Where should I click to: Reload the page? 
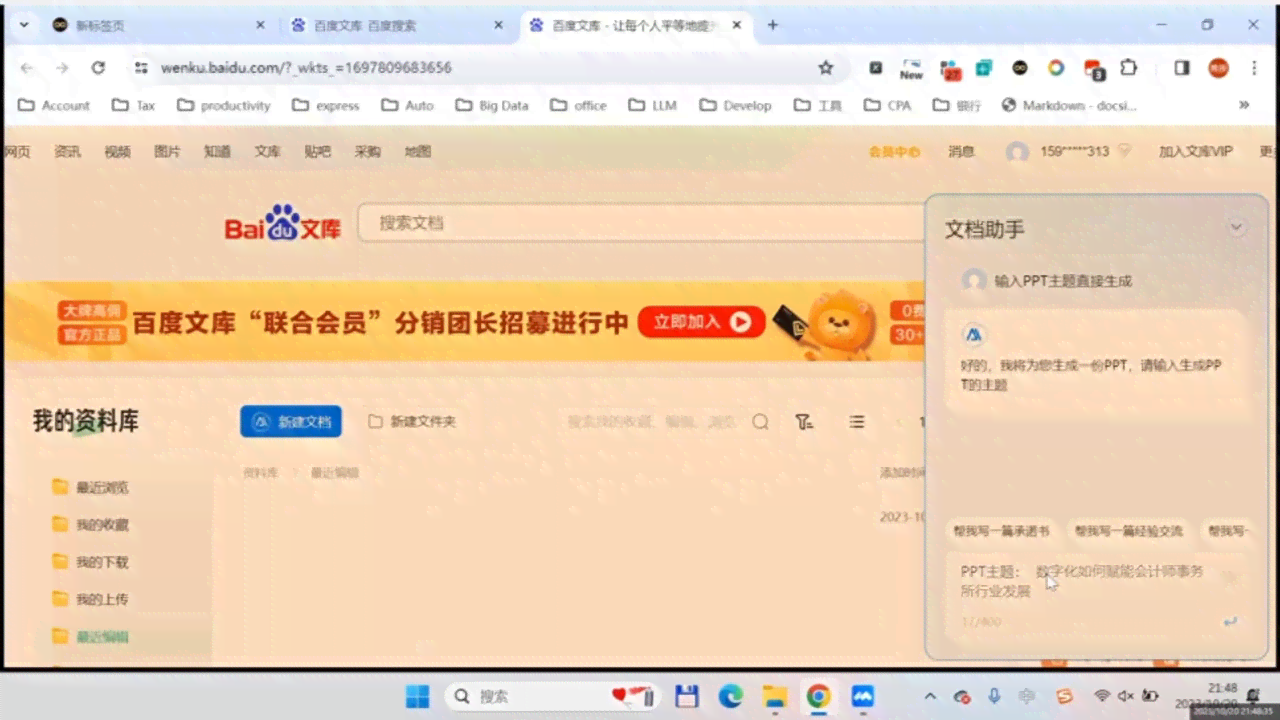coord(98,68)
